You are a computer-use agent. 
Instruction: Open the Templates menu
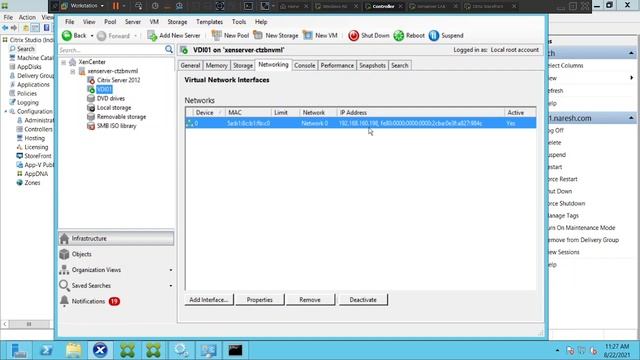(x=209, y=22)
